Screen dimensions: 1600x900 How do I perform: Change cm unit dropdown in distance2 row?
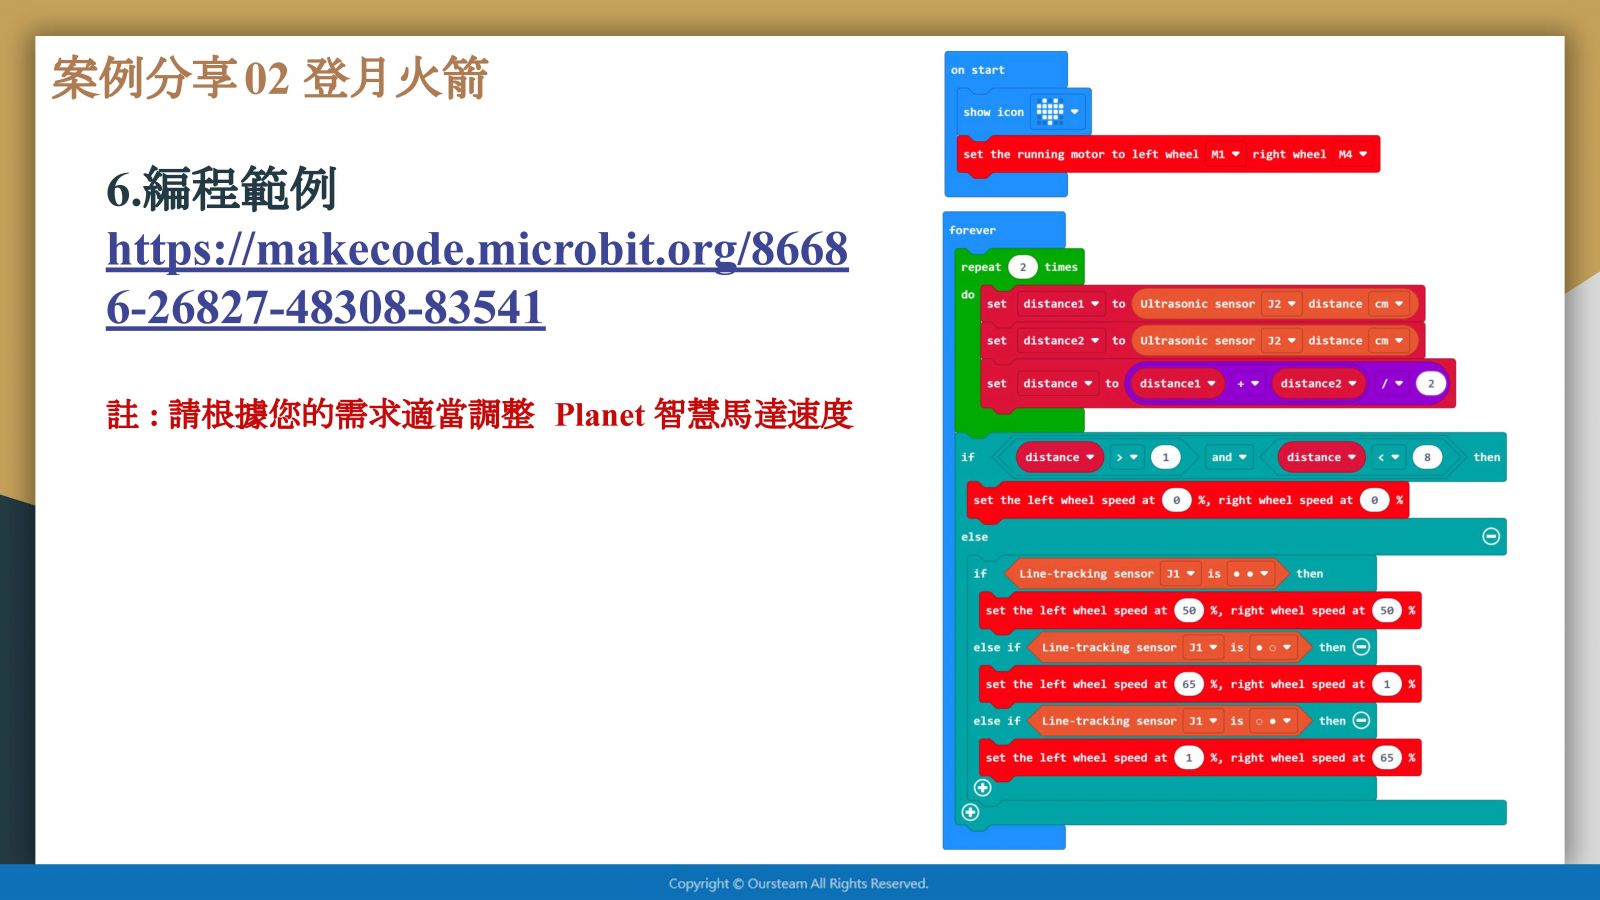[1389, 340]
